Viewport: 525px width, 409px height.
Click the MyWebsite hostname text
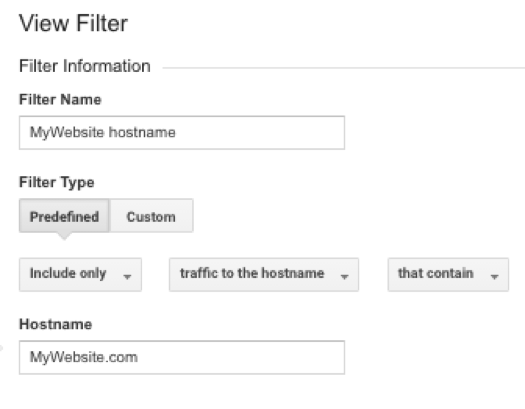pyautogui.click(x=102, y=133)
